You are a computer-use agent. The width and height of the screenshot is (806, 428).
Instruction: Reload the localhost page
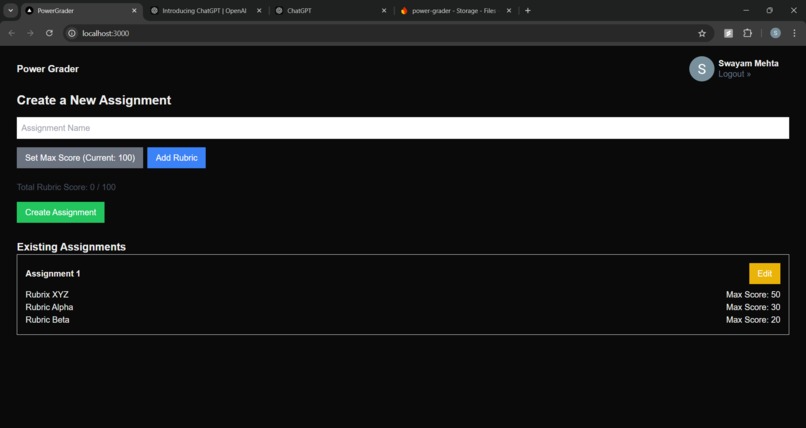point(49,33)
